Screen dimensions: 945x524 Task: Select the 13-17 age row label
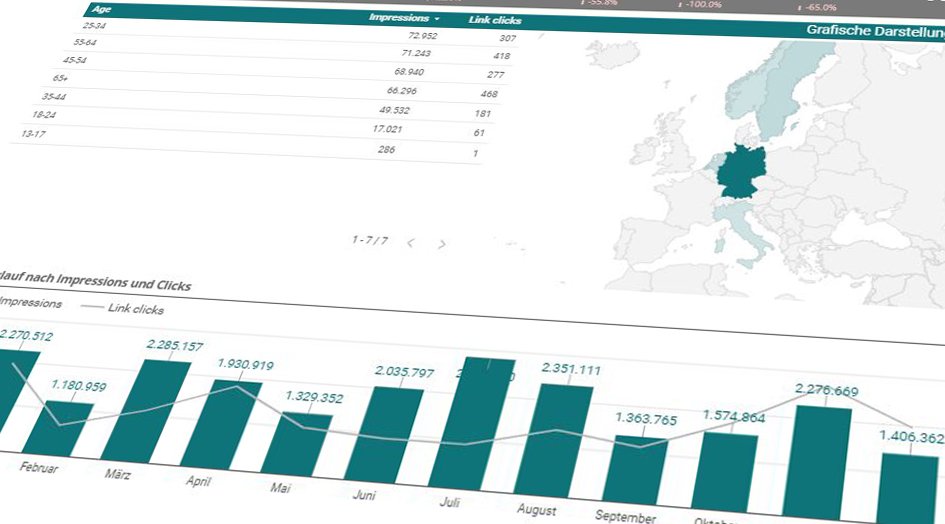(33, 133)
